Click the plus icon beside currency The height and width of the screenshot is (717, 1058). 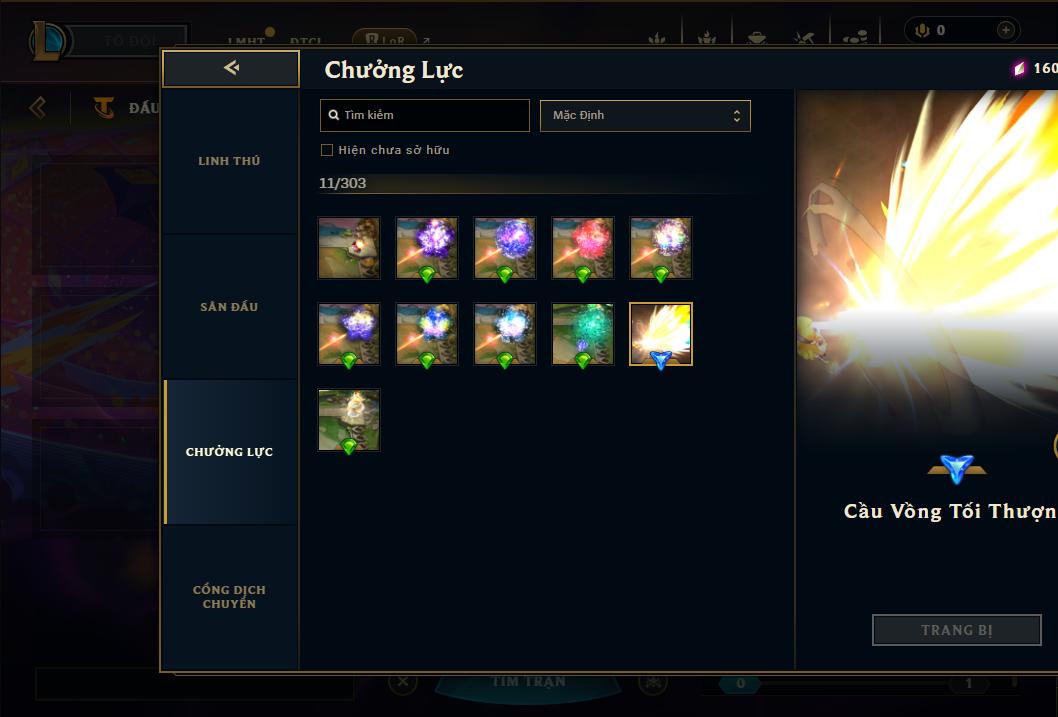pos(1005,30)
